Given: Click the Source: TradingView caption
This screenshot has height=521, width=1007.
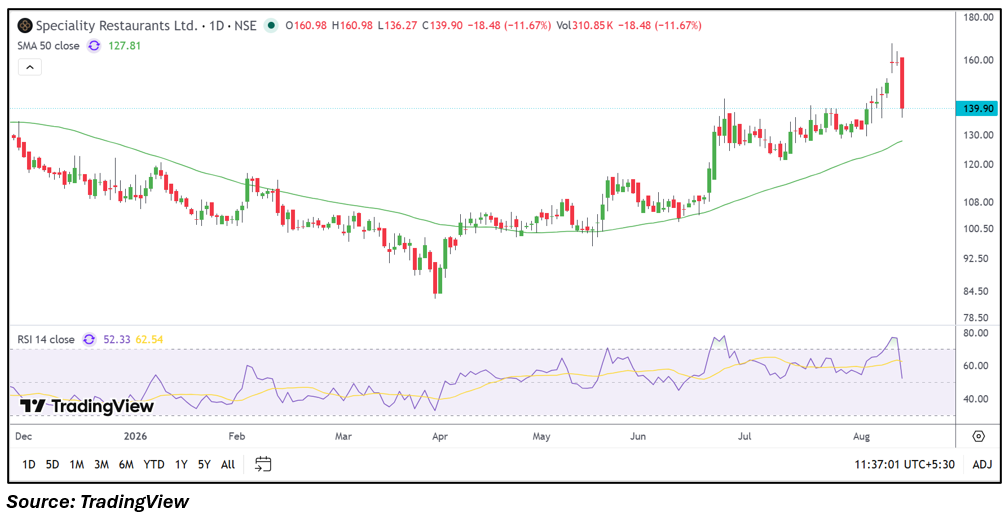Looking at the screenshot, I should coord(99,501).
